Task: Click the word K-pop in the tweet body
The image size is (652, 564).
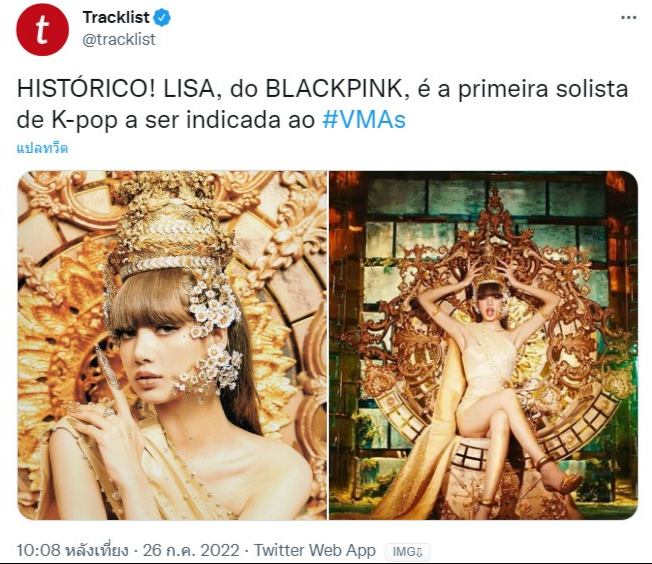Action: coord(84,120)
